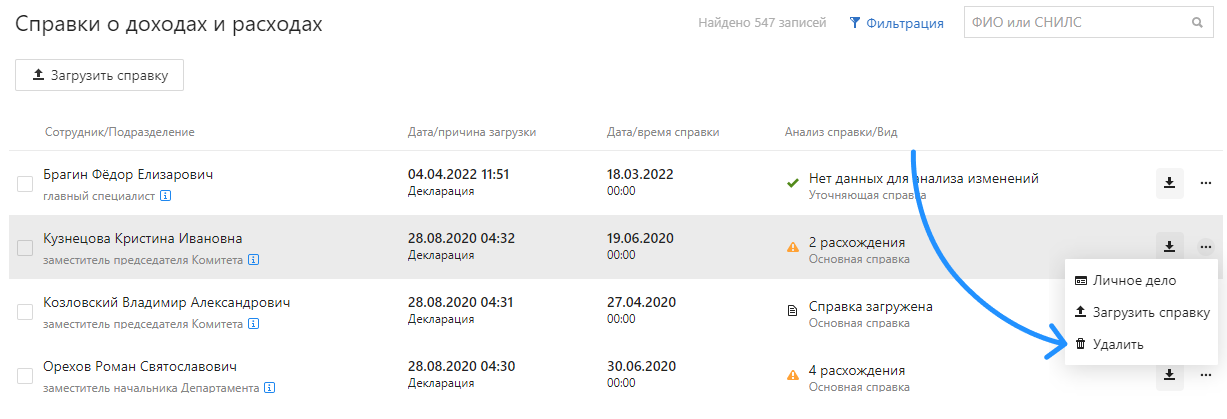Select Загрузить справку in the context menu
Screen dimensions: 1227x419
click(x=1141, y=312)
